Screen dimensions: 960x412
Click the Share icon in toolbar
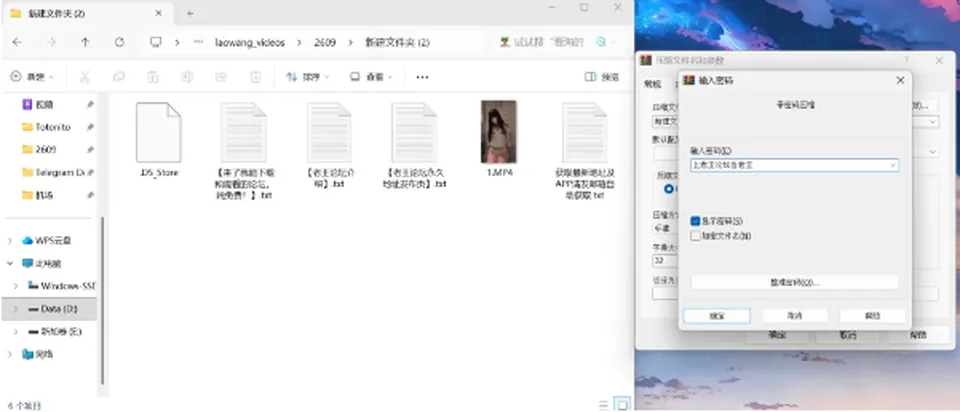point(221,77)
